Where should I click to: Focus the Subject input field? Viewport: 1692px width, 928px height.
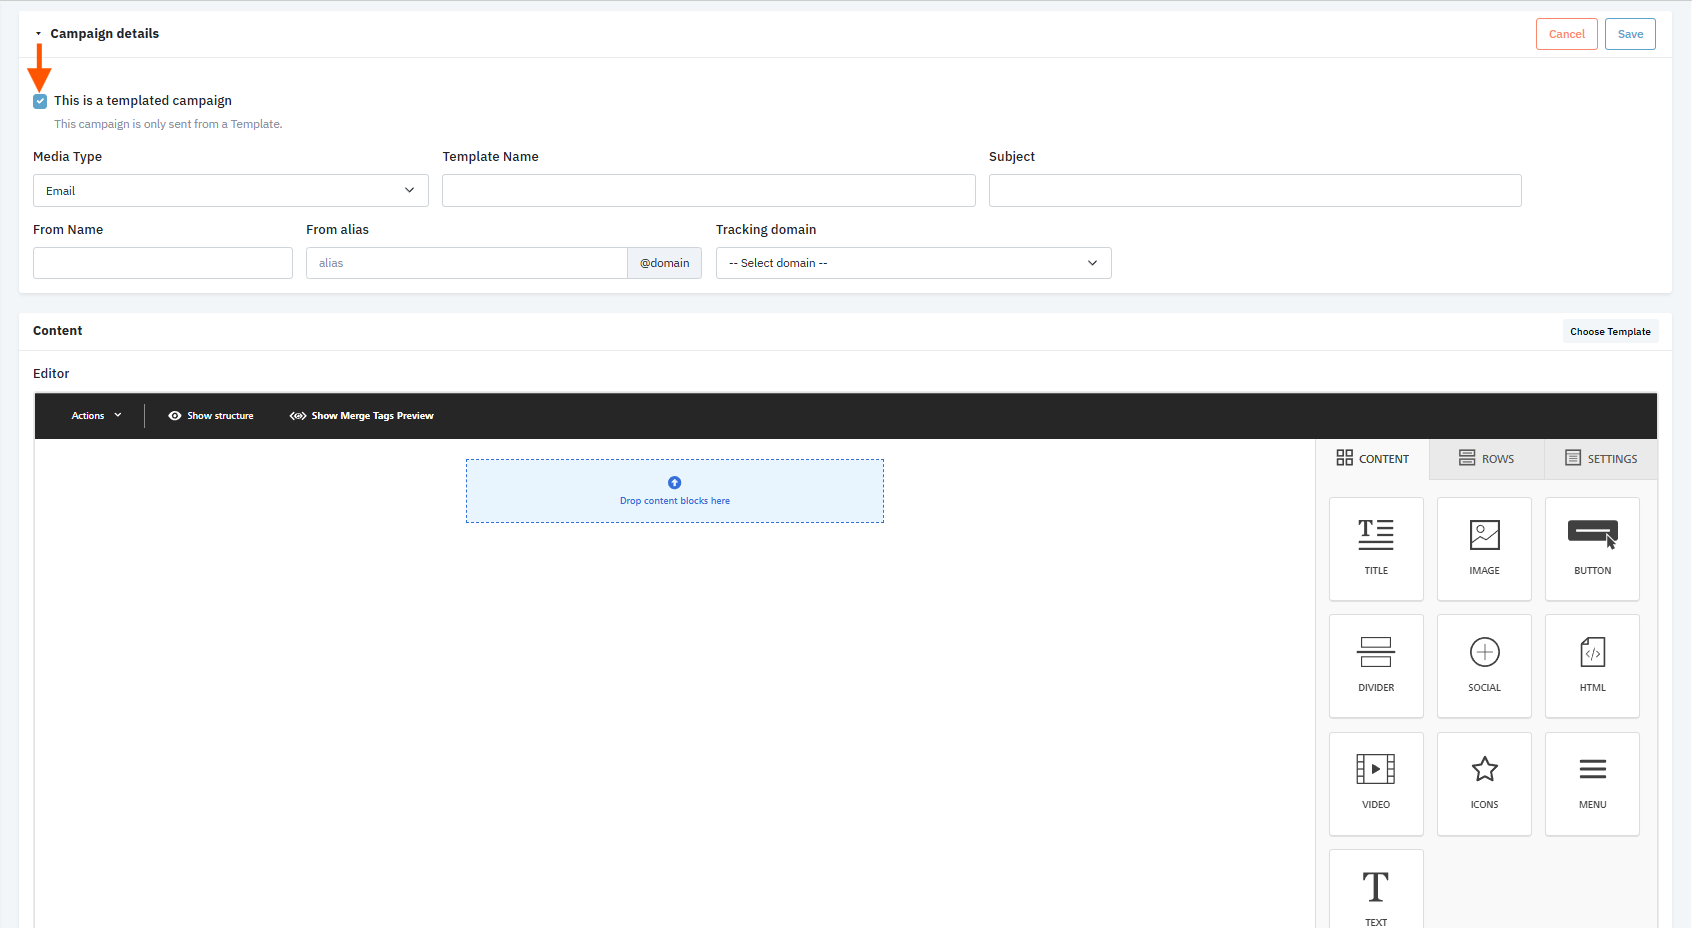[1255, 191]
